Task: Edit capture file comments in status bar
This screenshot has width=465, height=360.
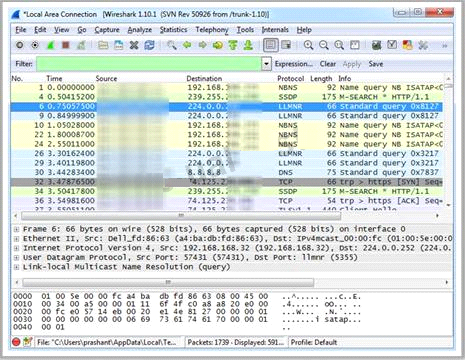Action: [x=27, y=342]
